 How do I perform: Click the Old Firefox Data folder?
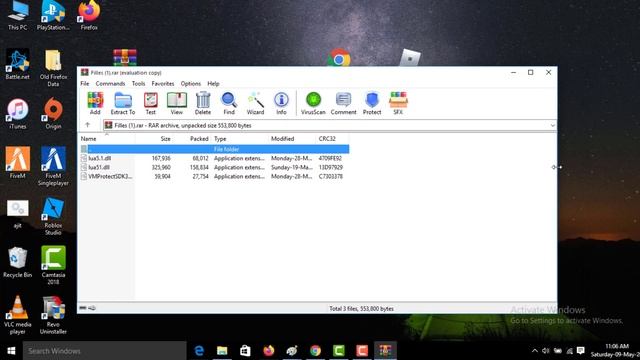(x=53, y=68)
